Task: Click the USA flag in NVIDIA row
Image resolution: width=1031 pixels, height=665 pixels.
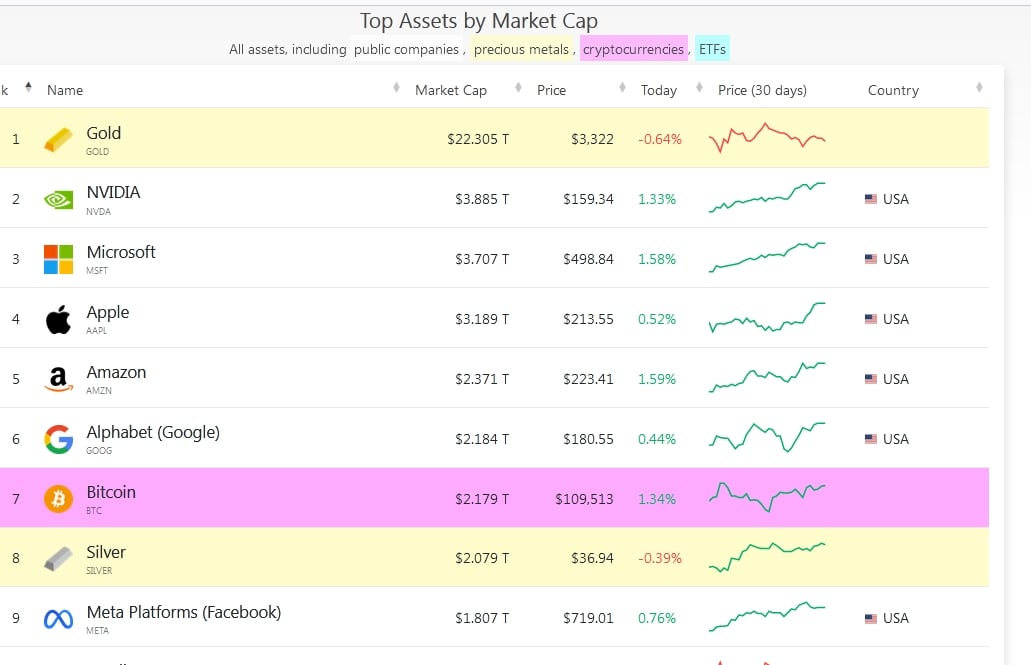Action: [871, 199]
